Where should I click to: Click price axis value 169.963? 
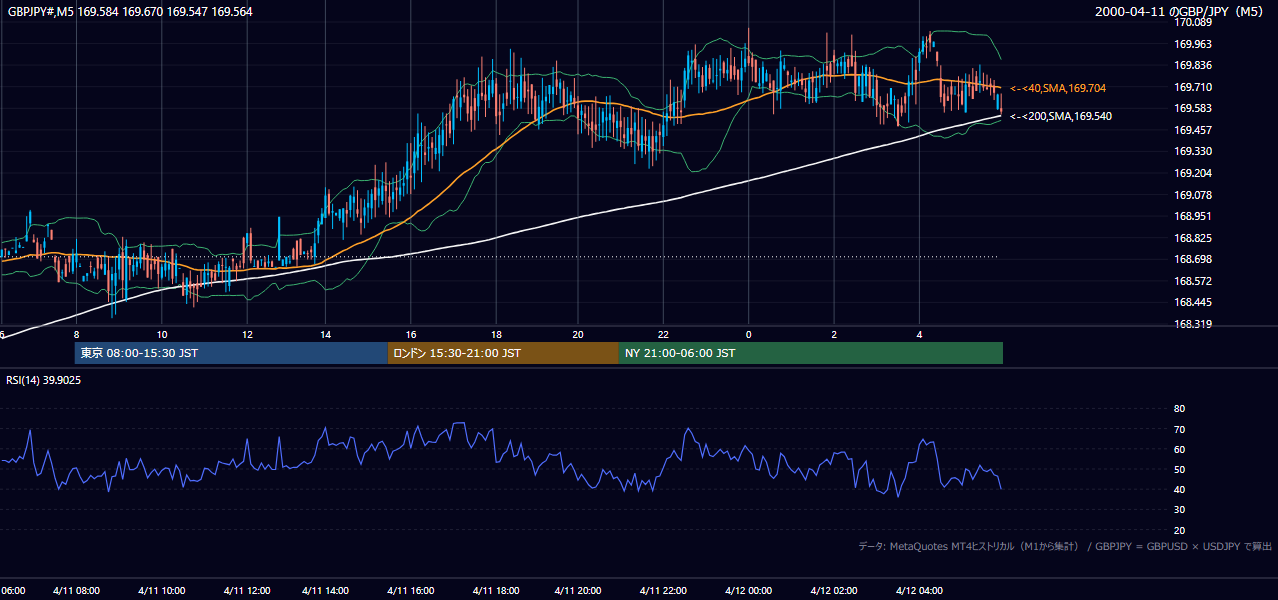(x=1192, y=44)
